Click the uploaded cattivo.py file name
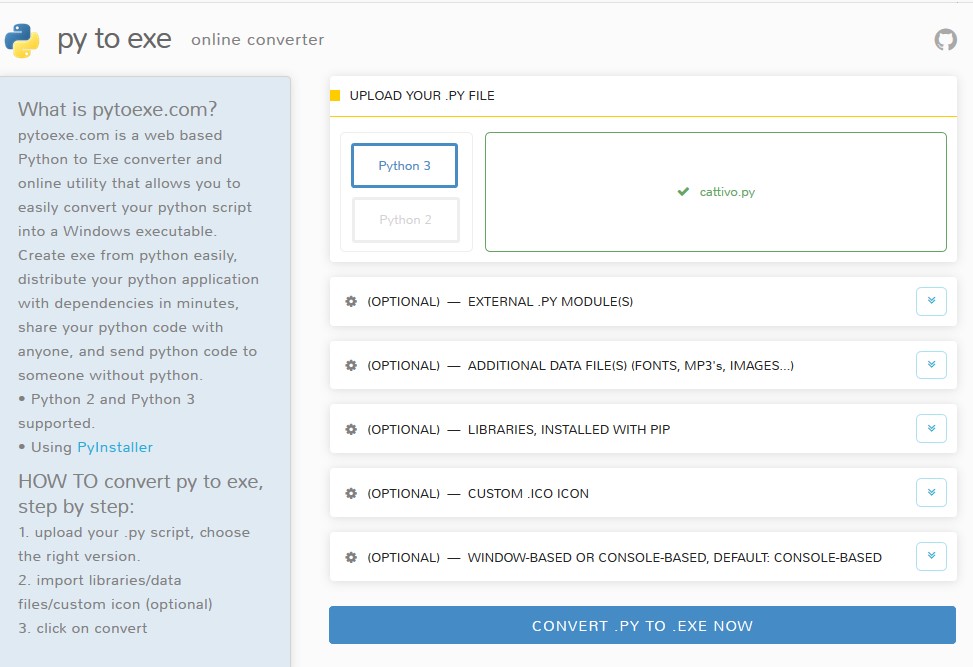The height and width of the screenshot is (667, 973). (727, 192)
